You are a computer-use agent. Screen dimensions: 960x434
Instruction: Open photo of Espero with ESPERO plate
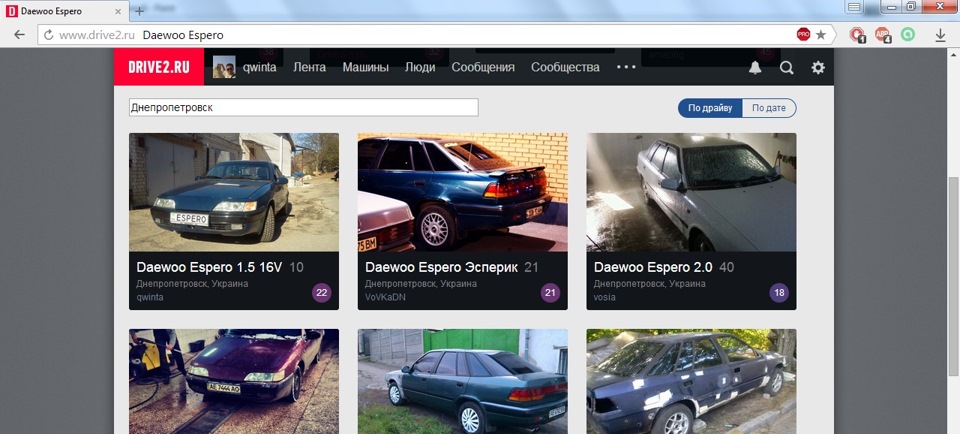pos(234,192)
